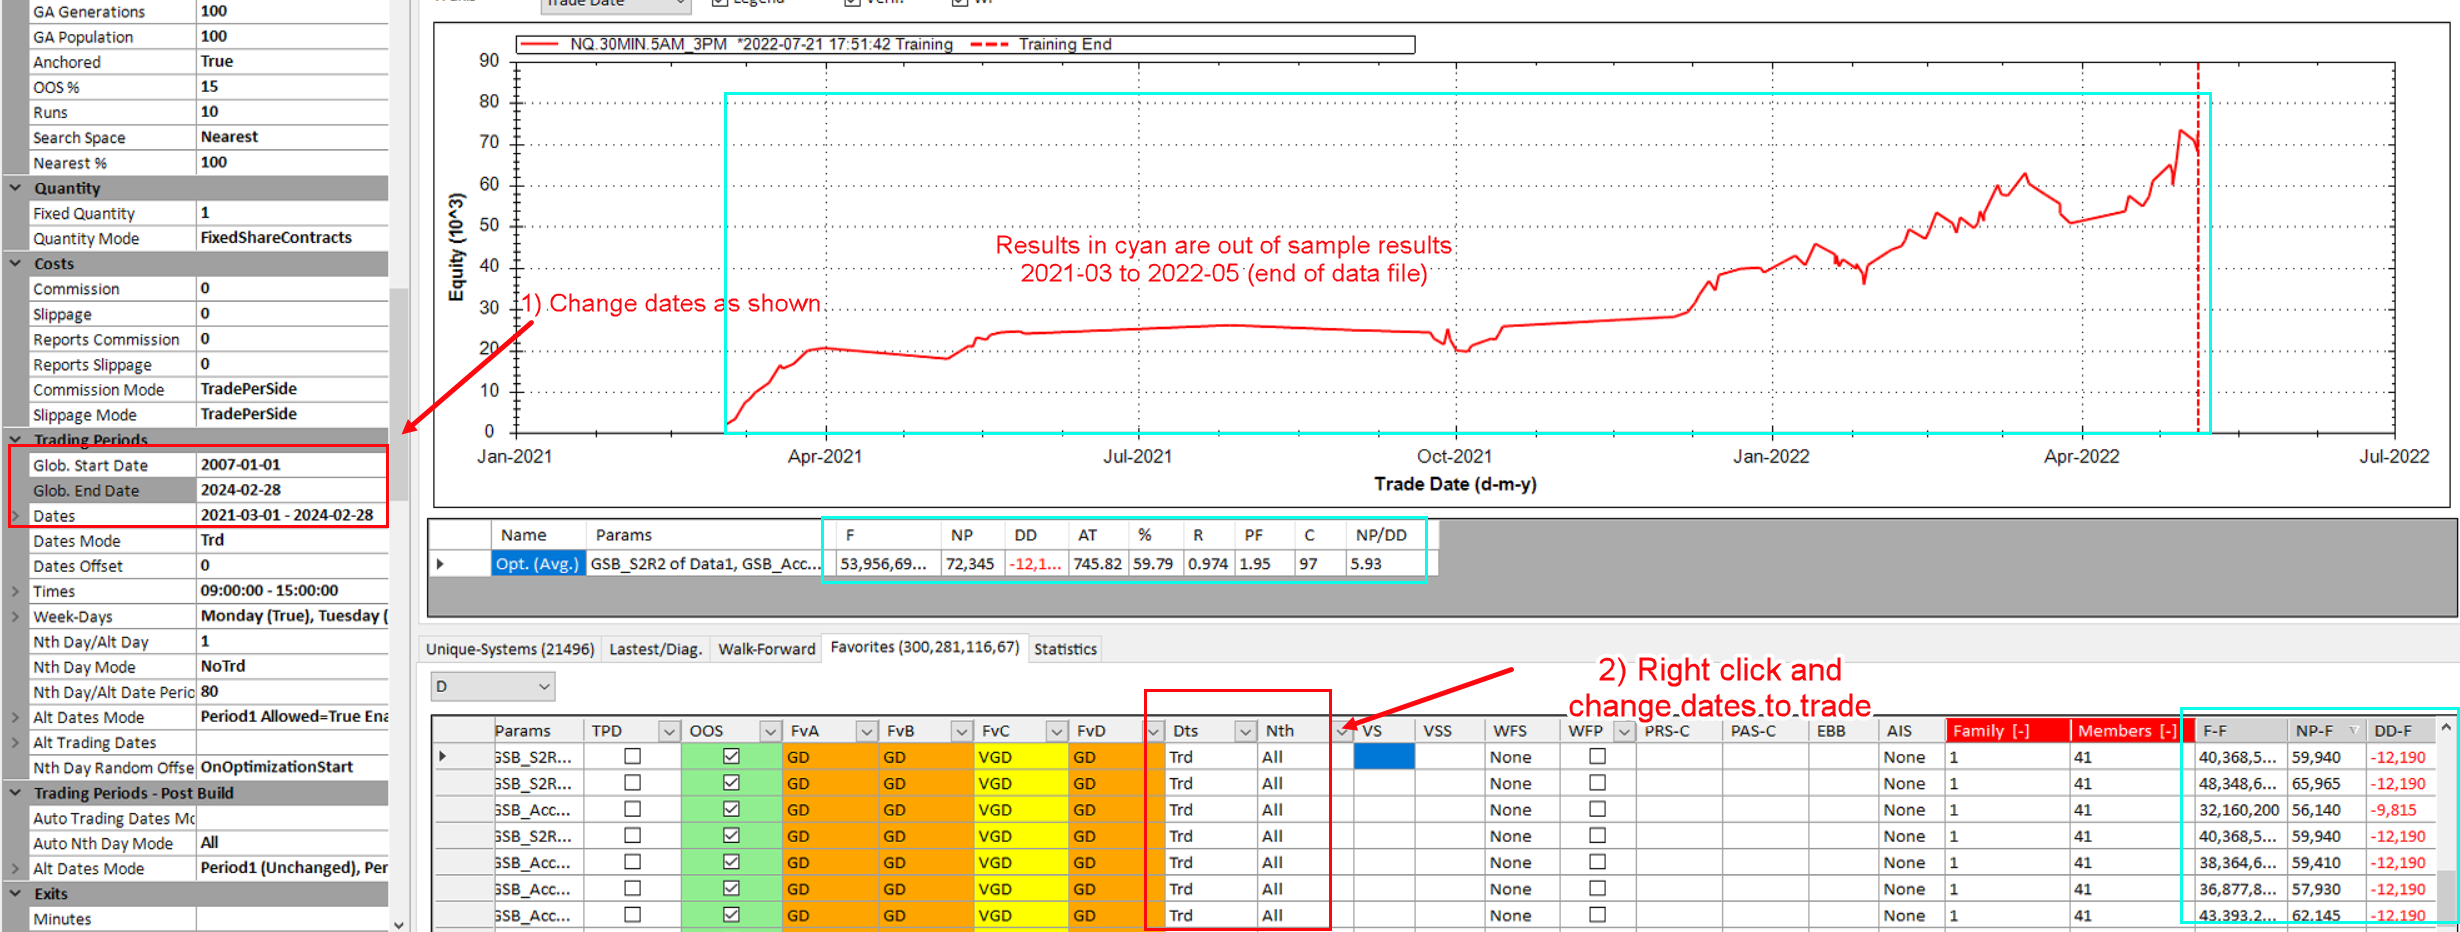Check the TPD checkbox in first row
The height and width of the screenshot is (932, 2460).
pos(632,757)
